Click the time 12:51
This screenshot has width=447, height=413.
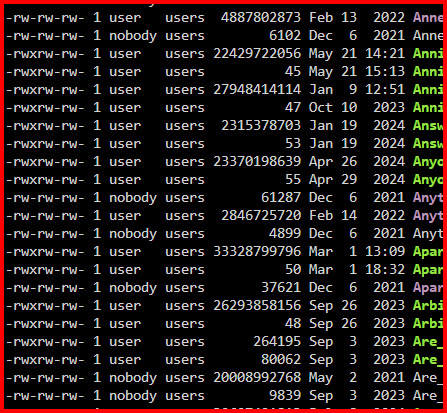(385, 89)
